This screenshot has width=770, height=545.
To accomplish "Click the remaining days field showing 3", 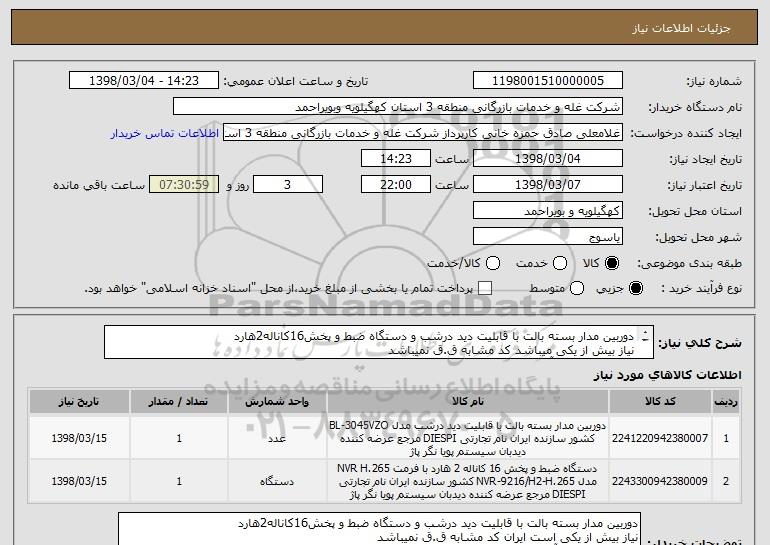I will [288, 185].
